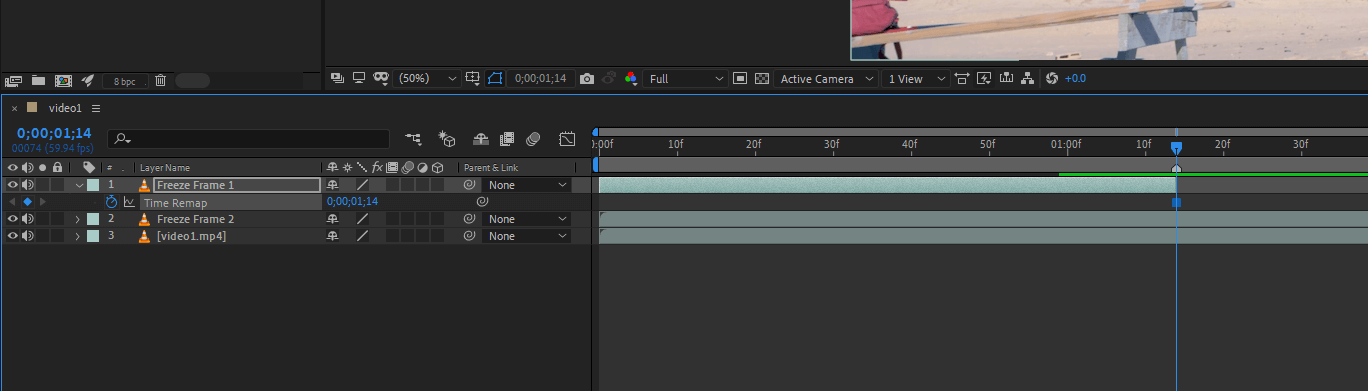This screenshot has height=391, width=1368.
Task: Click the Reset Exposure aperture icon
Action: point(1051,78)
